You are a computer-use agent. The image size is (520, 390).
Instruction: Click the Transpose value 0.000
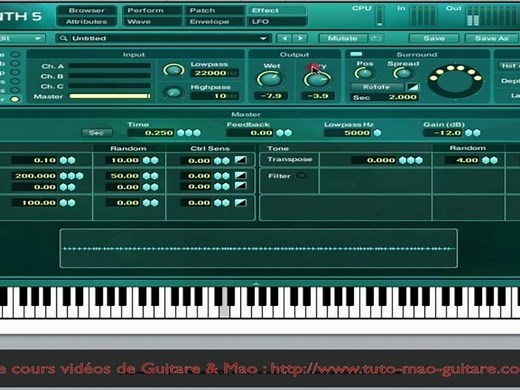click(x=374, y=160)
